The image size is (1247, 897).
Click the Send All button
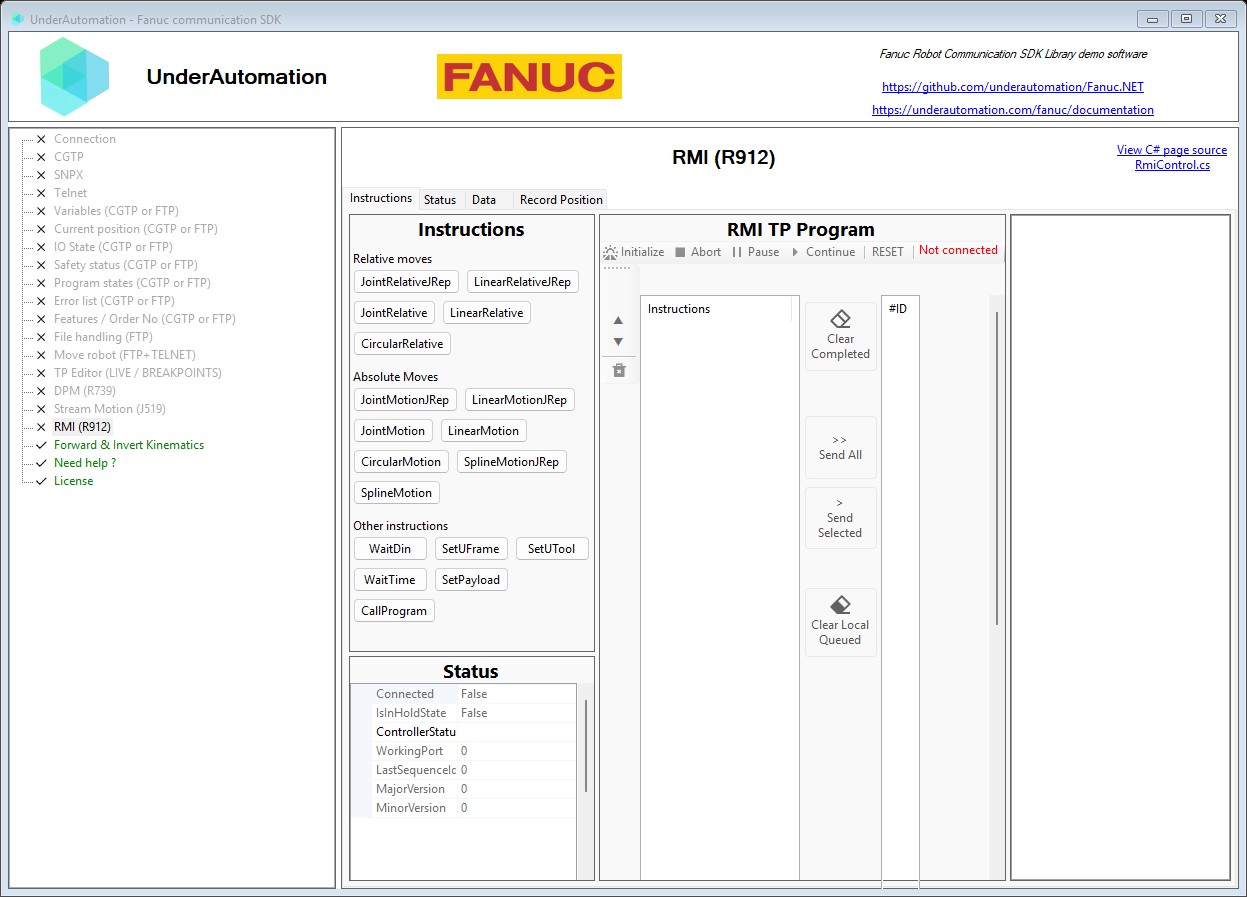point(841,447)
